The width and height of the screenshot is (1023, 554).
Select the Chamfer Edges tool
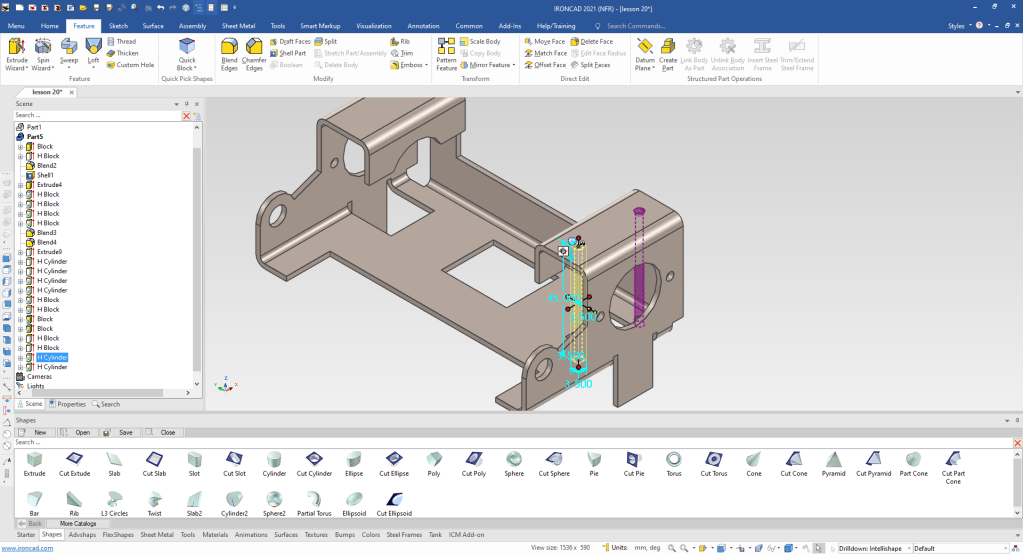pyautogui.click(x=255, y=52)
